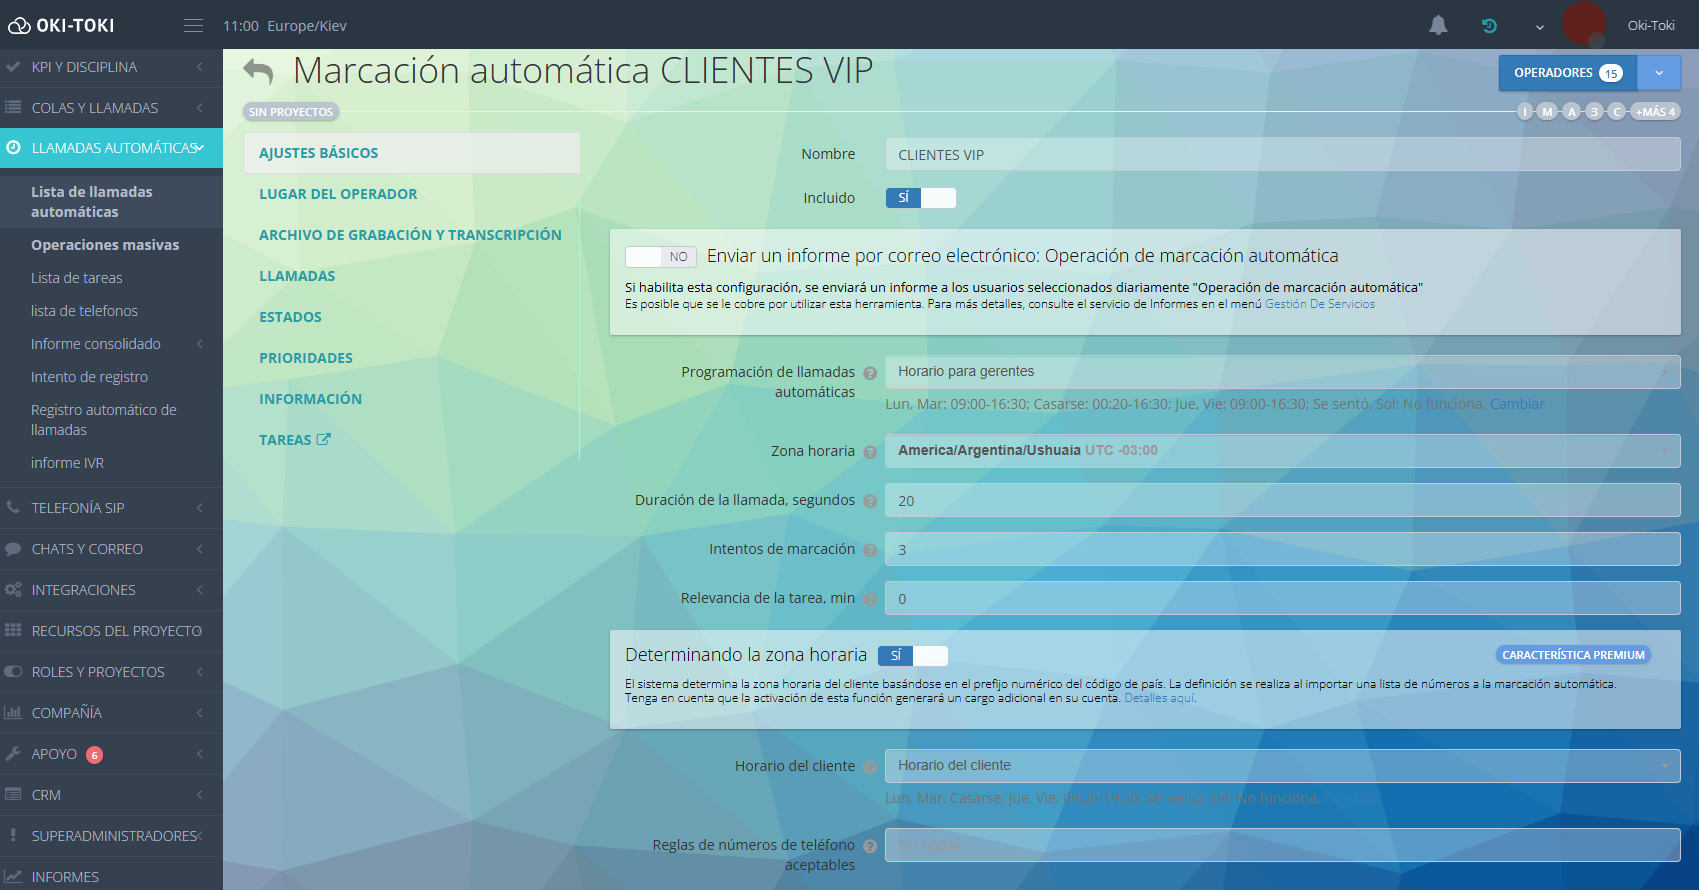Click the Gestión De Servicios link

1319,304
